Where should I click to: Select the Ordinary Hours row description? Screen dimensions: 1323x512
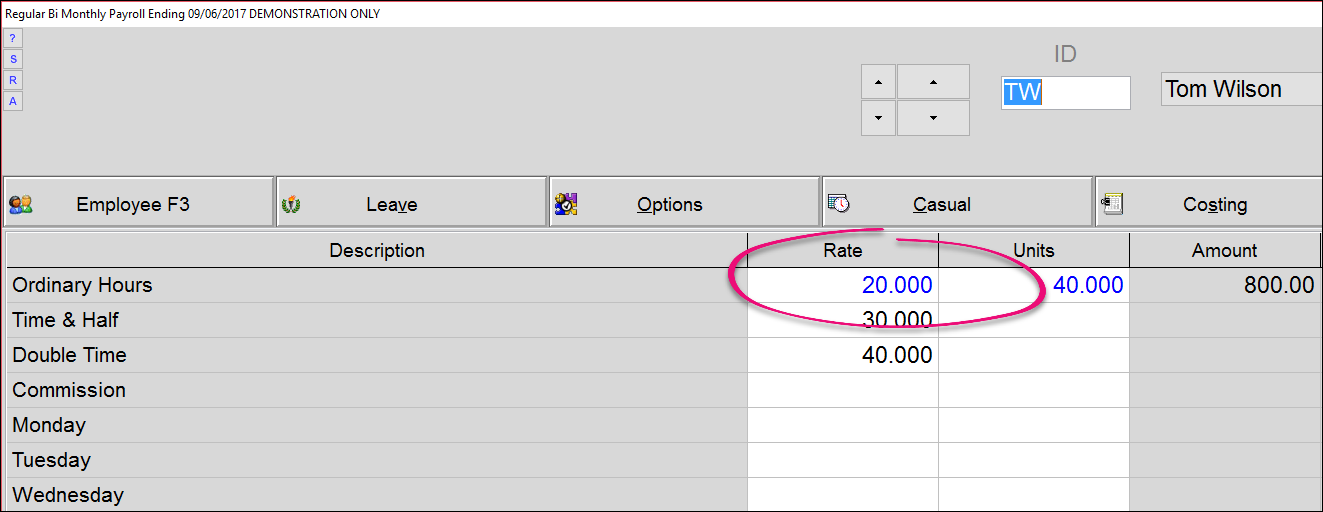[377, 285]
